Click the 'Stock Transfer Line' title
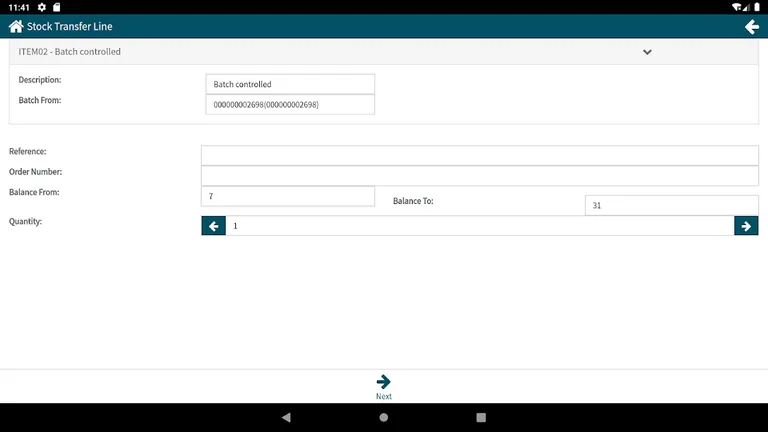The width and height of the screenshot is (768, 432). pyautogui.click(x=70, y=26)
